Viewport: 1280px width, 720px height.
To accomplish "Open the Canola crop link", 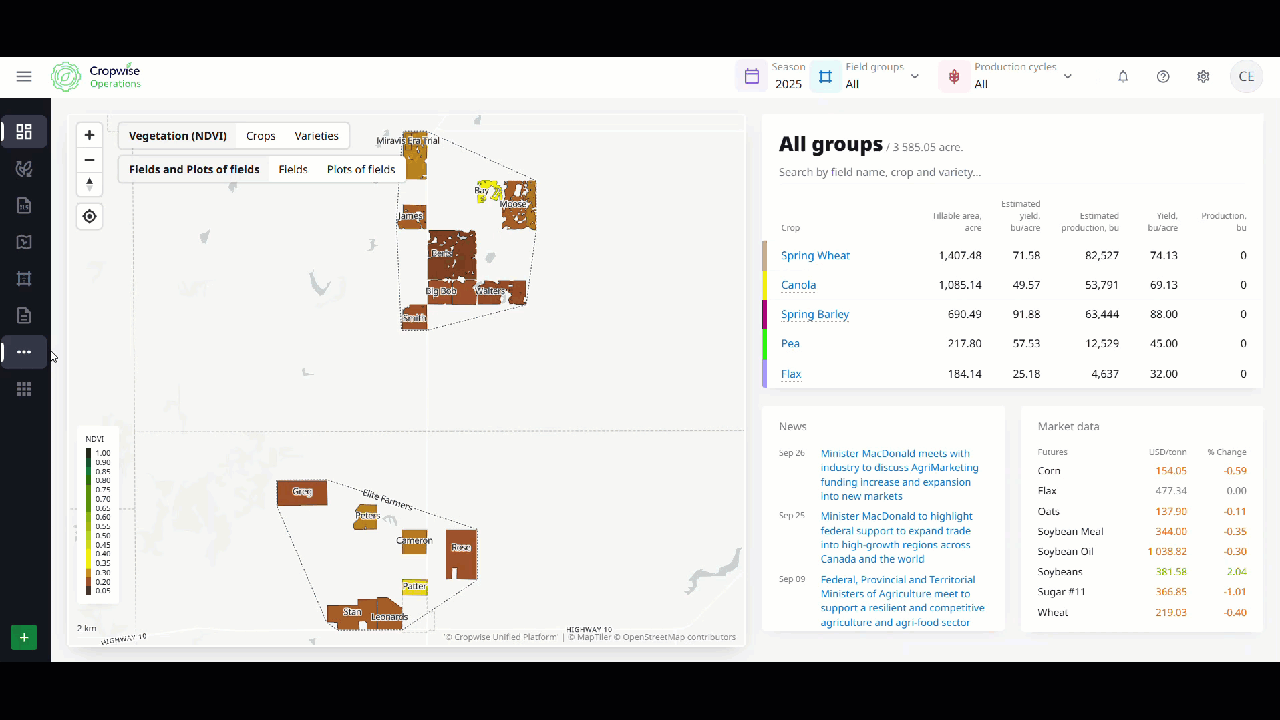I will point(798,285).
